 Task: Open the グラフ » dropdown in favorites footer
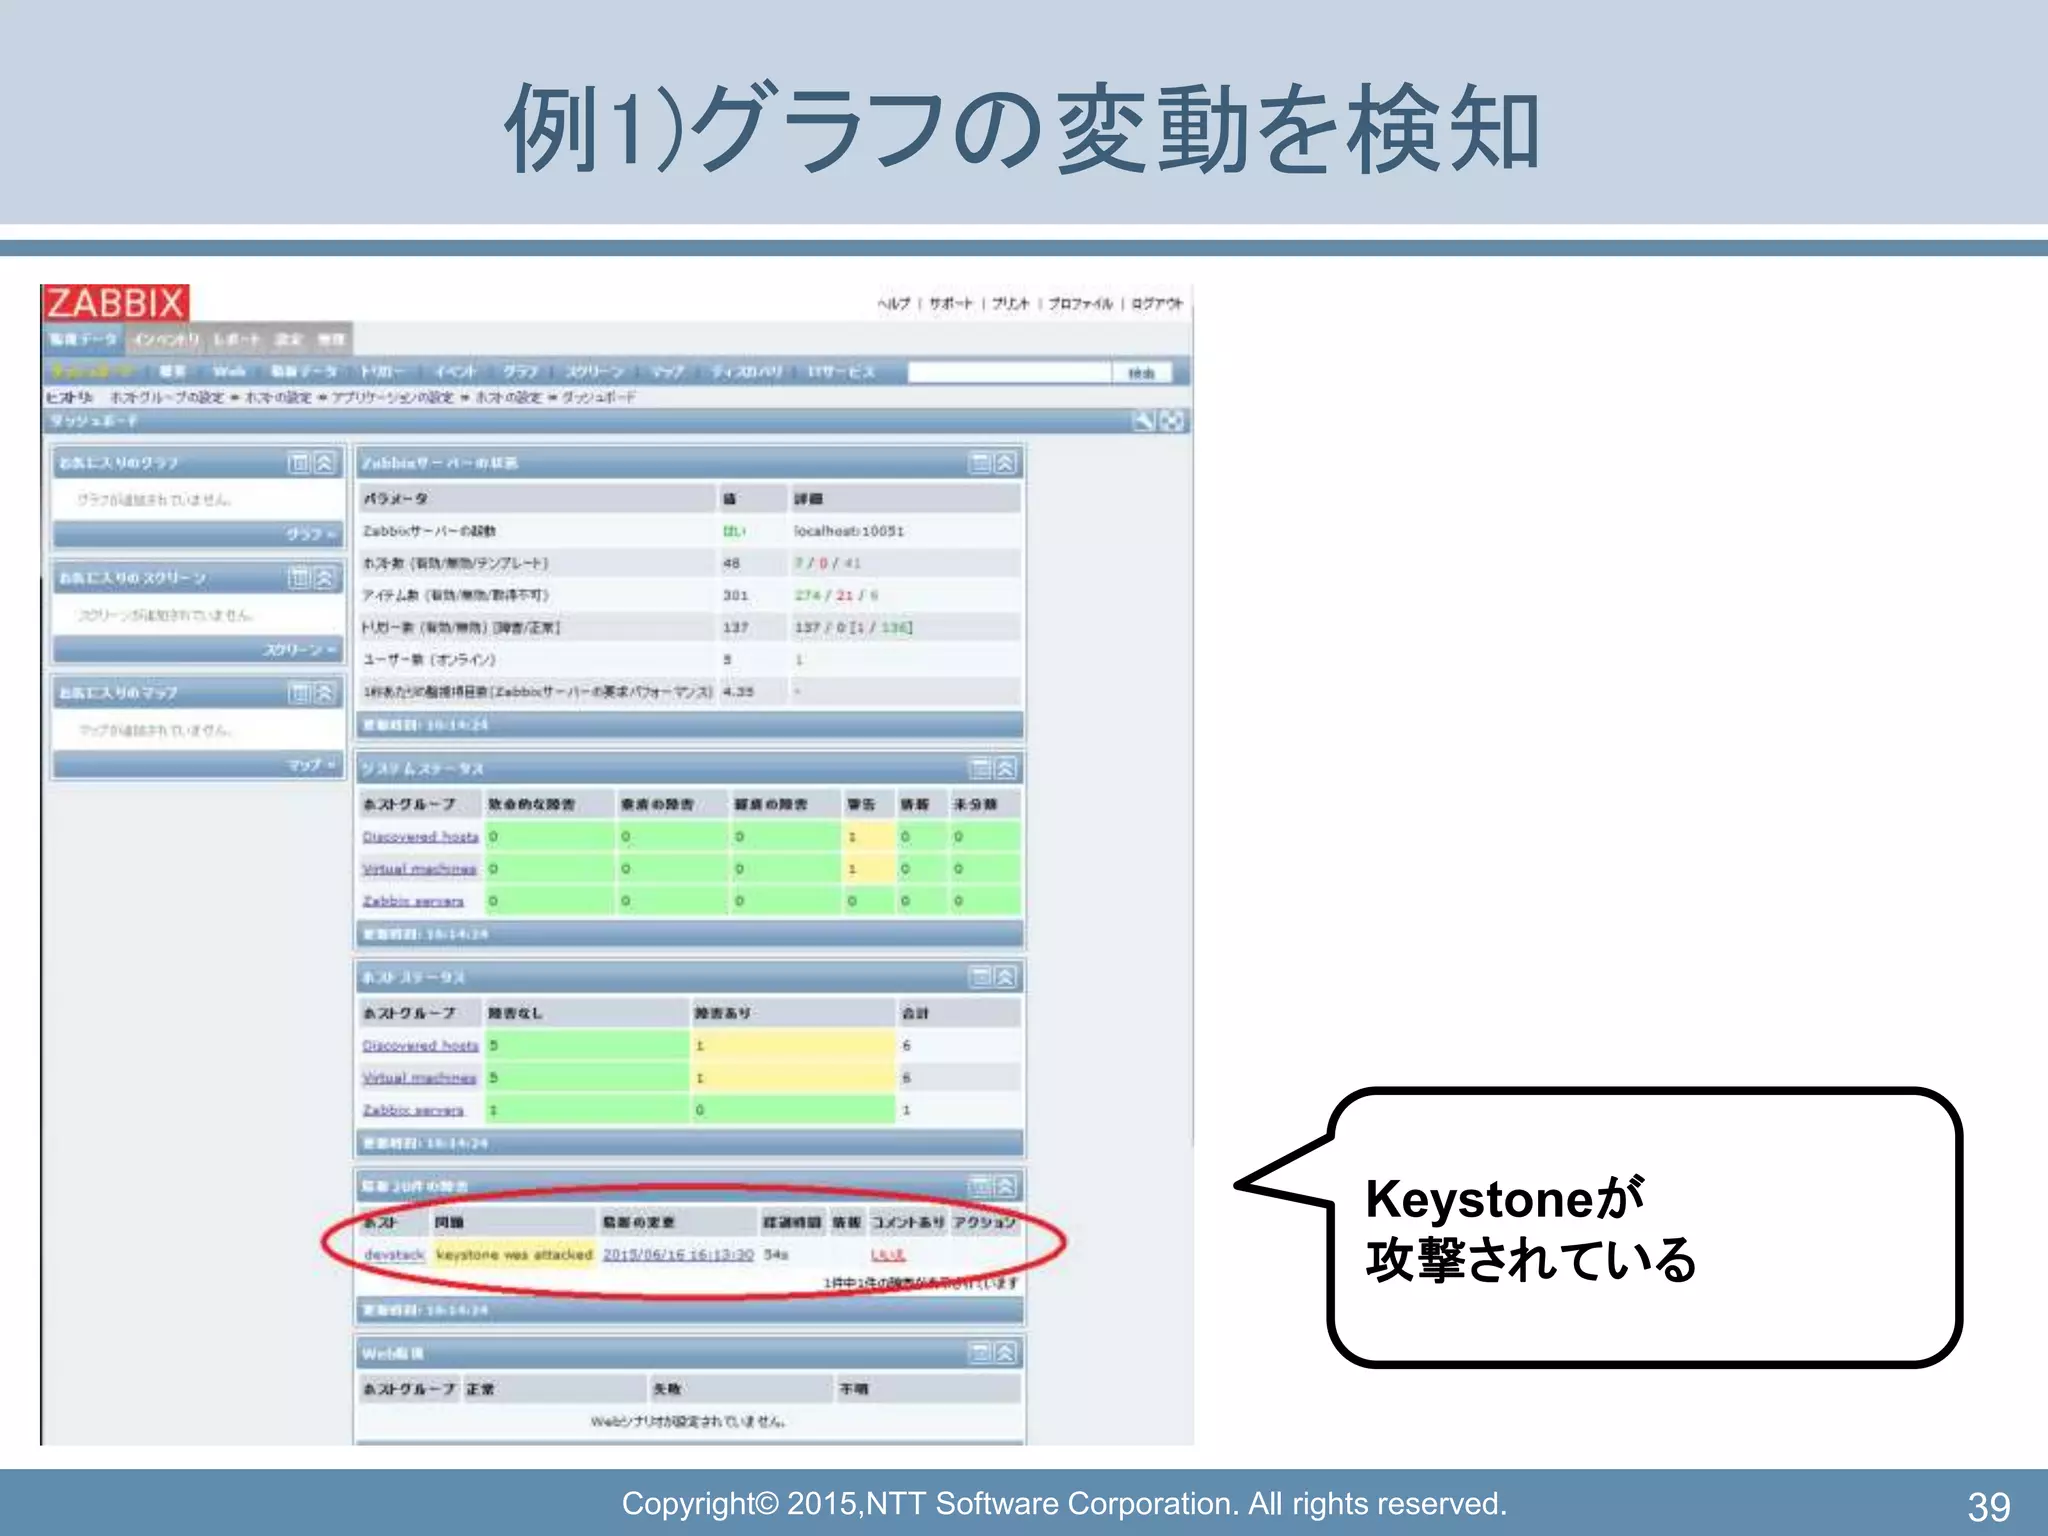coord(311,535)
